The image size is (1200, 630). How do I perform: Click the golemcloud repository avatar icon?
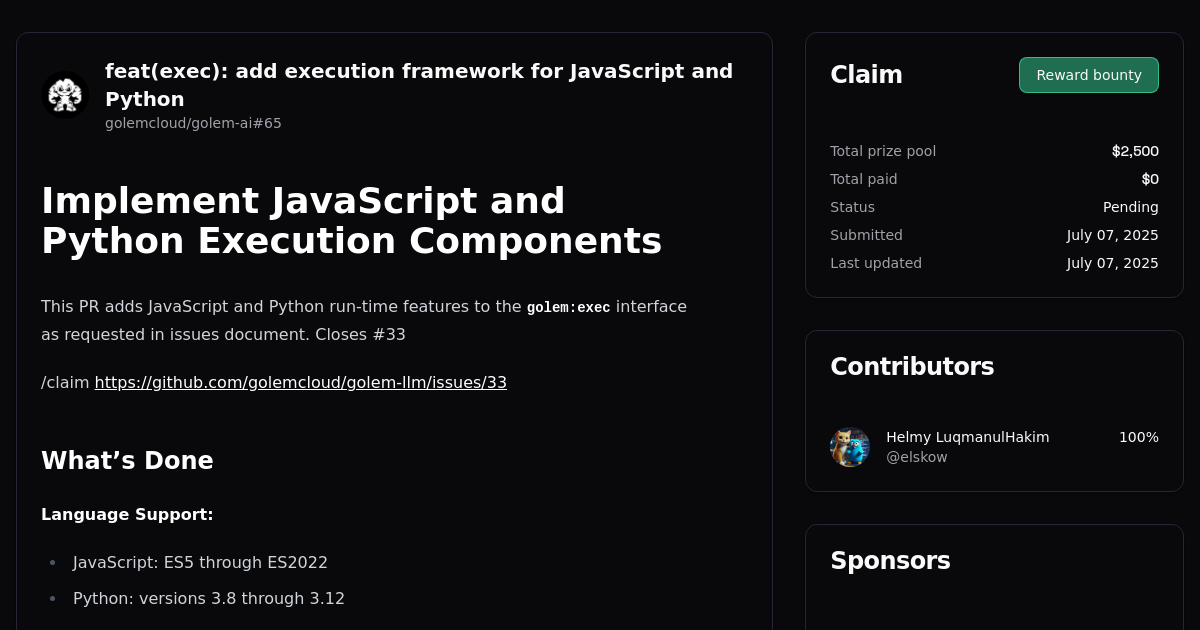65,95
